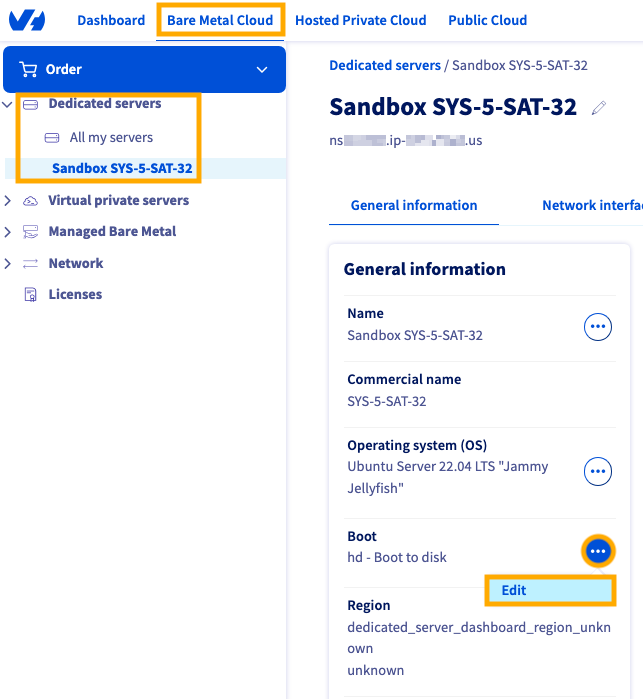Click the Virtual private servers cloud icon
643x699 pixels.
[x=30, y=201]
